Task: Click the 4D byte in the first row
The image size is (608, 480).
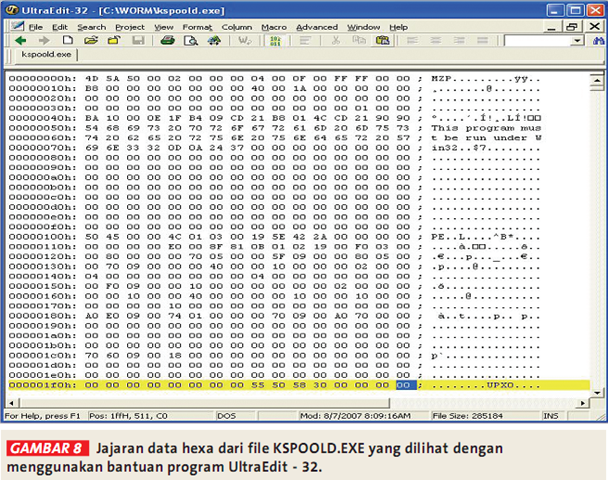Action: pos(92,79)
